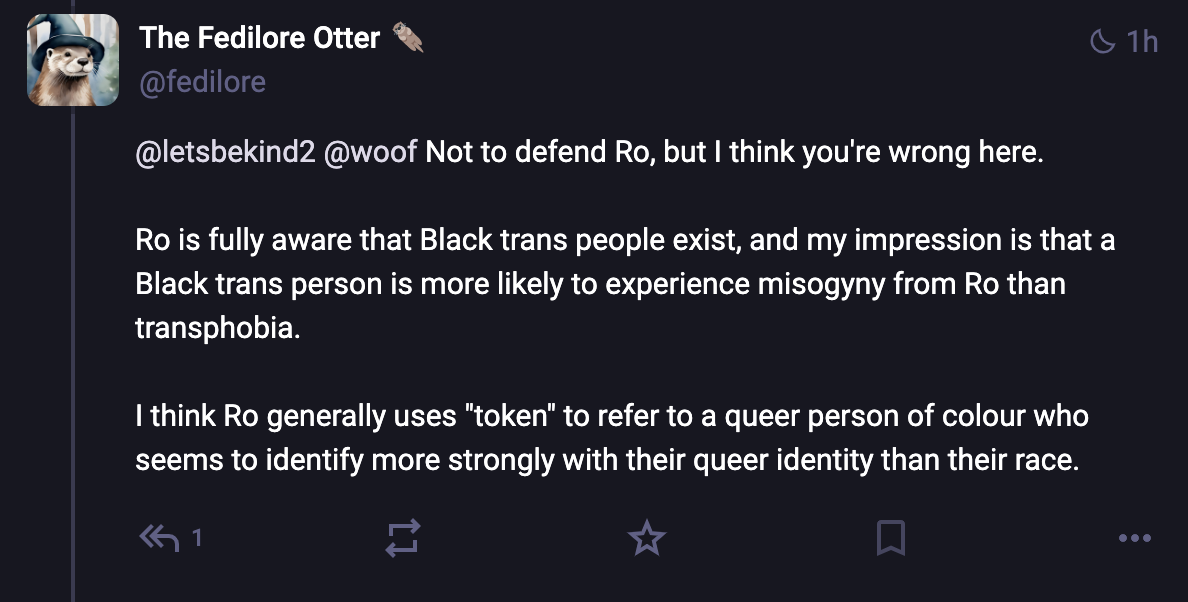Screen dimensions: 1188x602
Task: Open the @letsbekind2 mention
Action: (x=225, y=155)
